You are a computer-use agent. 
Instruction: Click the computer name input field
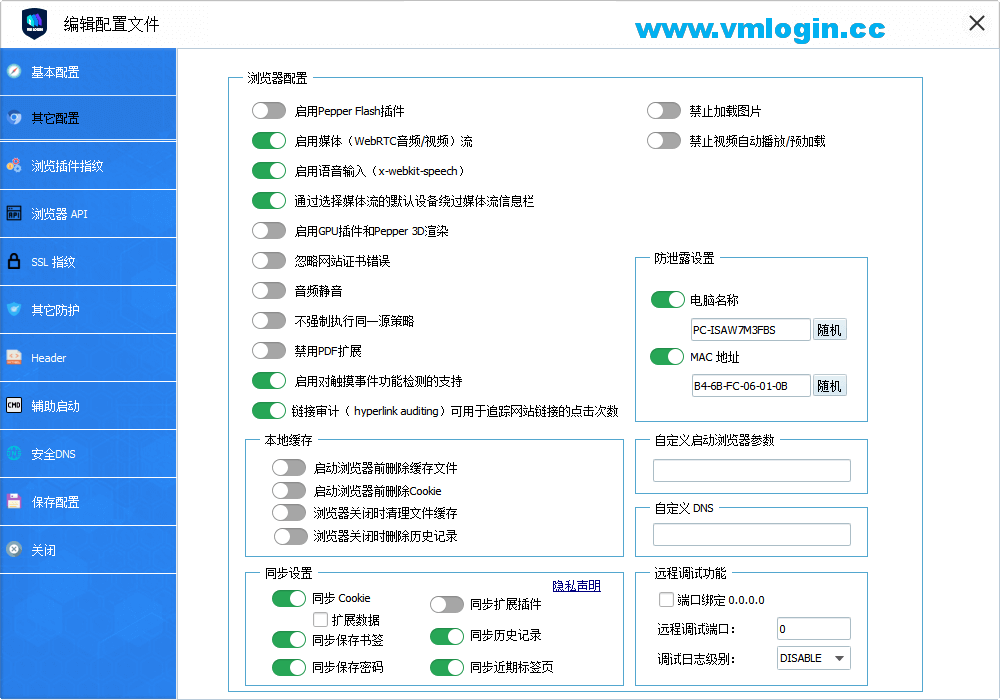coord(751,330)
